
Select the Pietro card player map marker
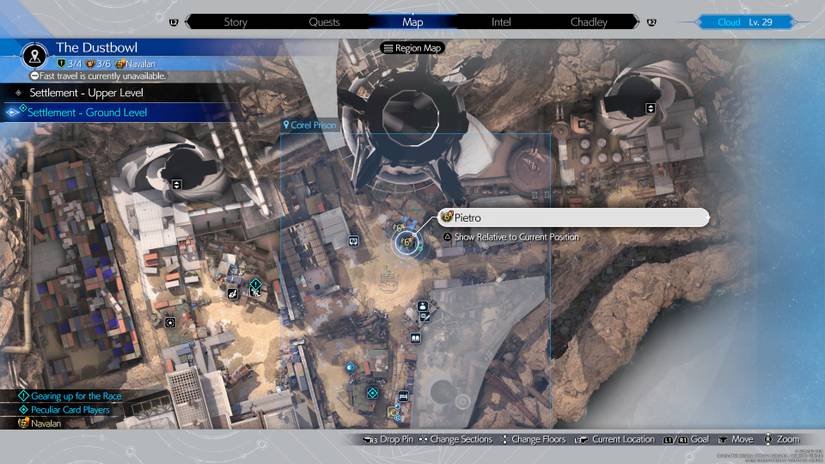[x=407, y=243]
